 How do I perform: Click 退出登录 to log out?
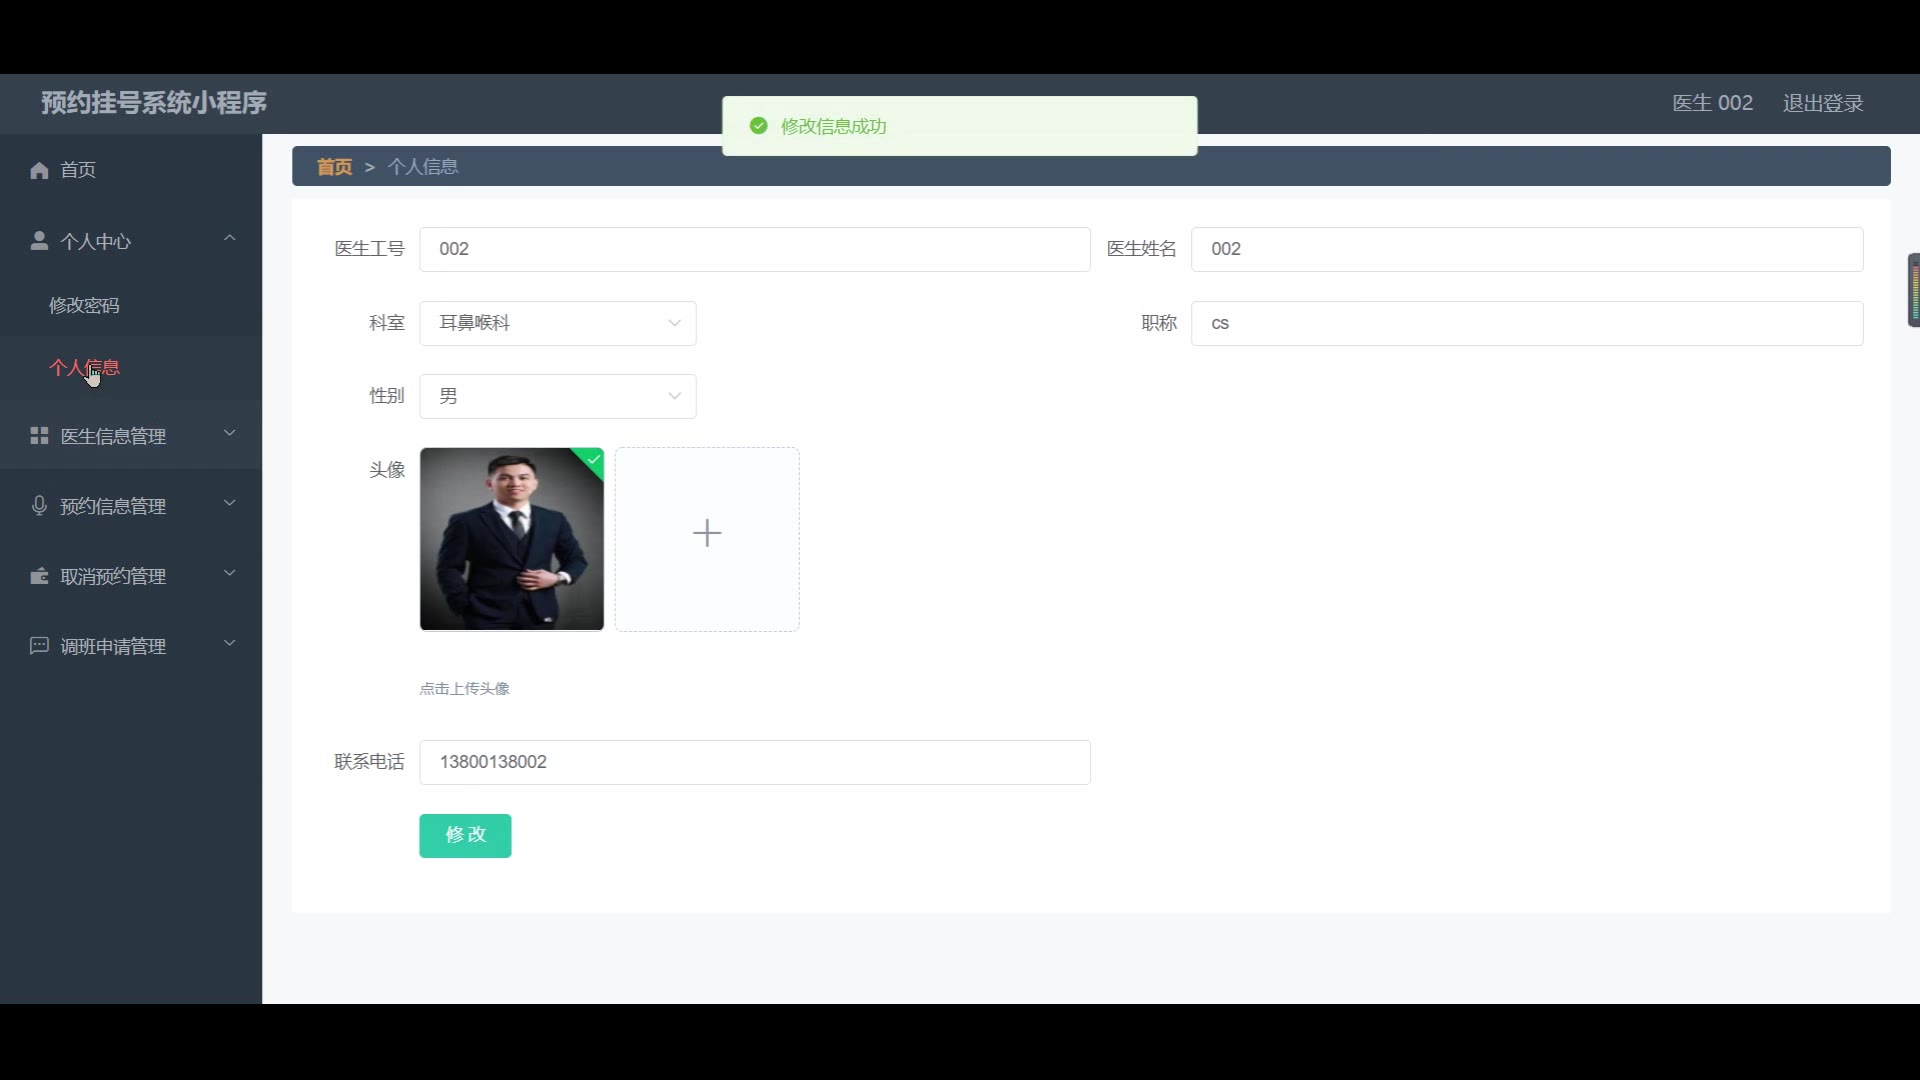(1822, 103)
